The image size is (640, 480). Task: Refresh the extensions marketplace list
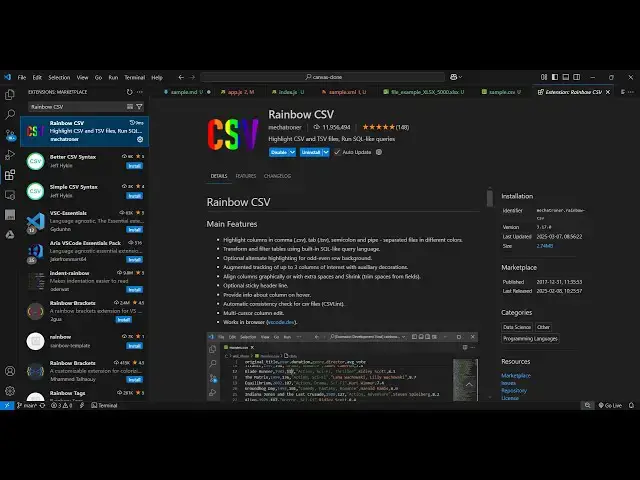click(x=129, y=92)
